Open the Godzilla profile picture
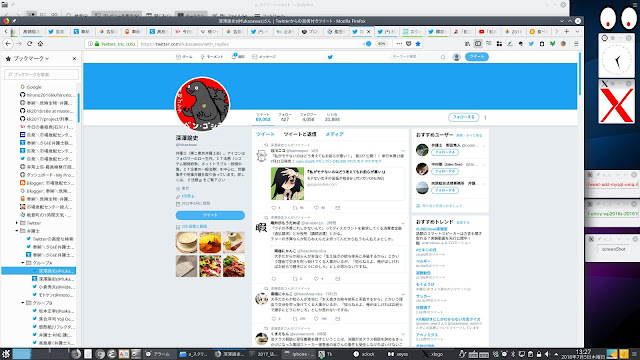 [x=202, y=104]
